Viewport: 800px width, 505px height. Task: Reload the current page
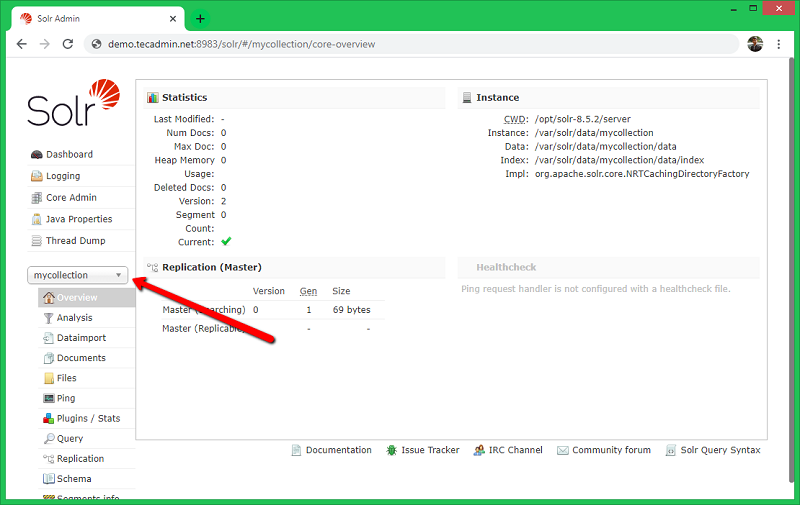[x=68, y=44]
